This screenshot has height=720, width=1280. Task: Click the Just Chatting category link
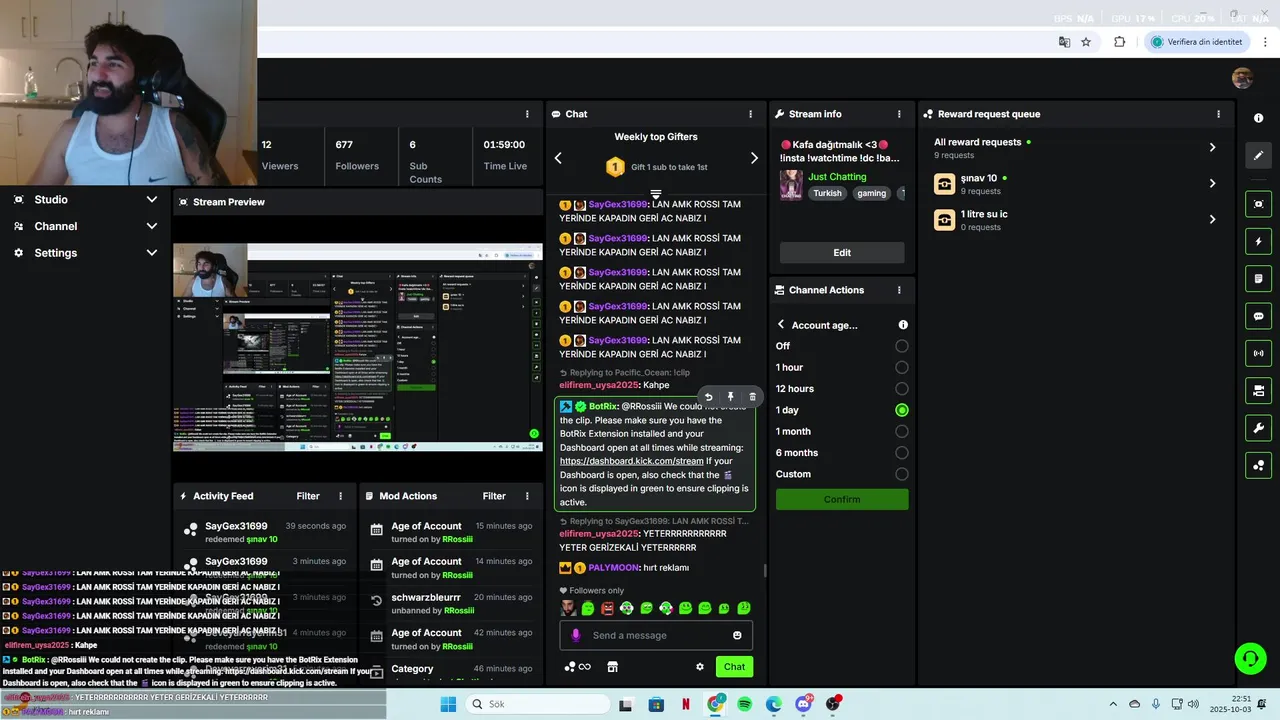pos(837,177)
